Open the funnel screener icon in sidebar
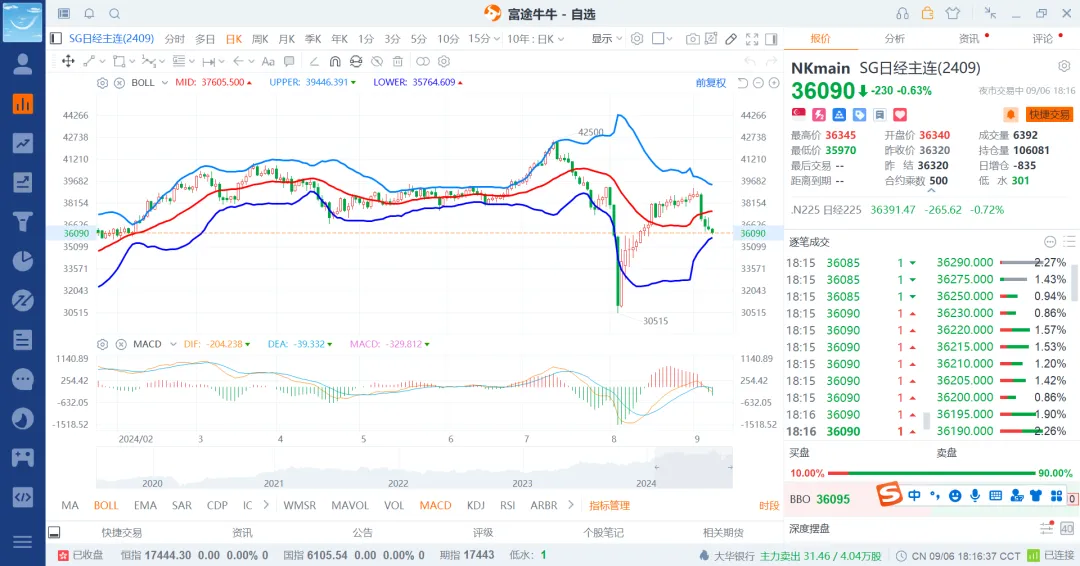Viewport: 1080px width, 566px height. click(x=23, y=222)
